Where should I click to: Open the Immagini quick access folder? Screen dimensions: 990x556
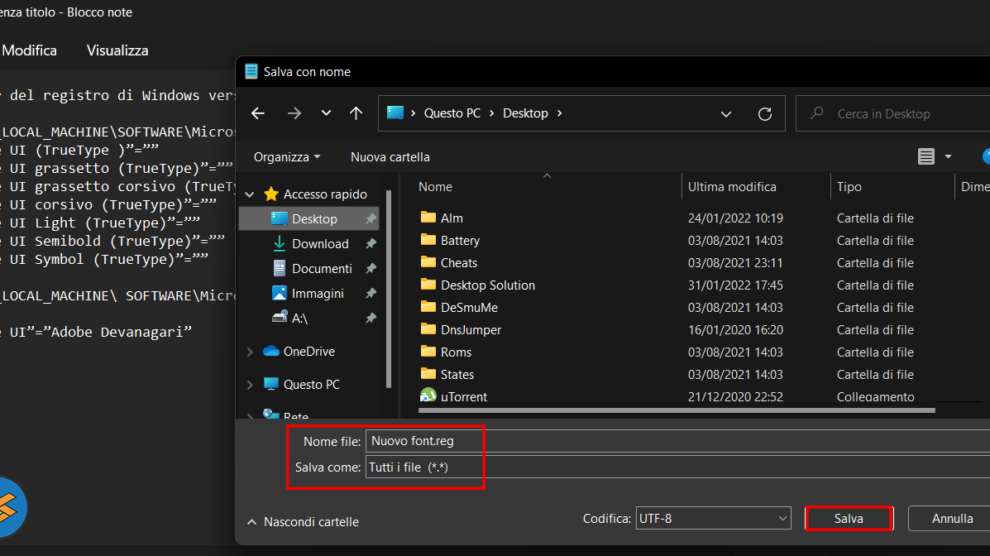[x=317, y=294]
